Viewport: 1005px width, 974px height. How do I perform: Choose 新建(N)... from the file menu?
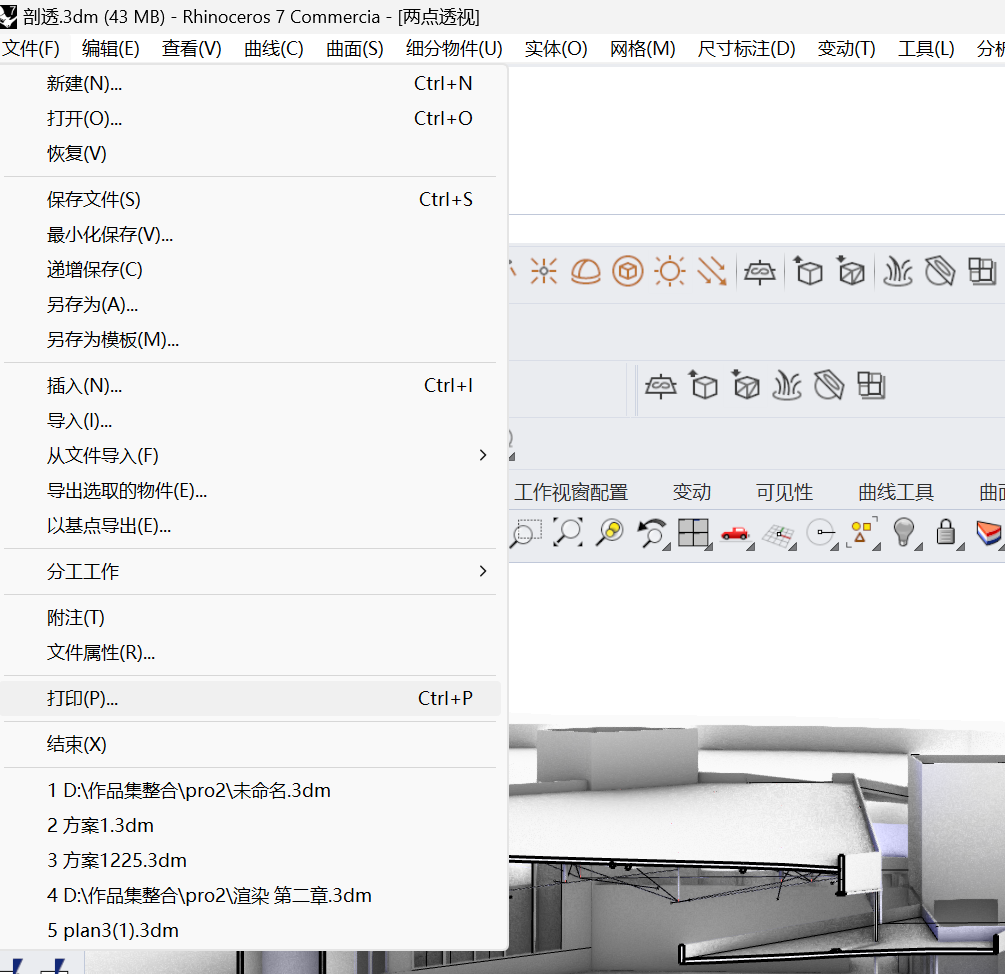click(250, 84)
